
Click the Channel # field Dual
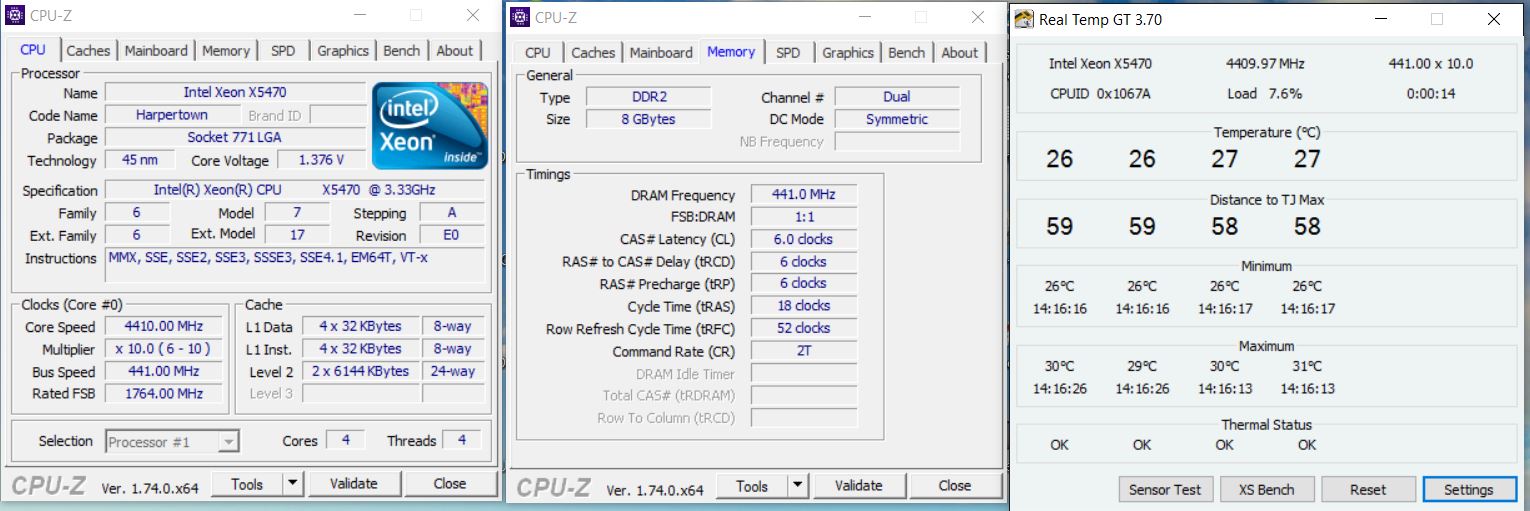897,97
